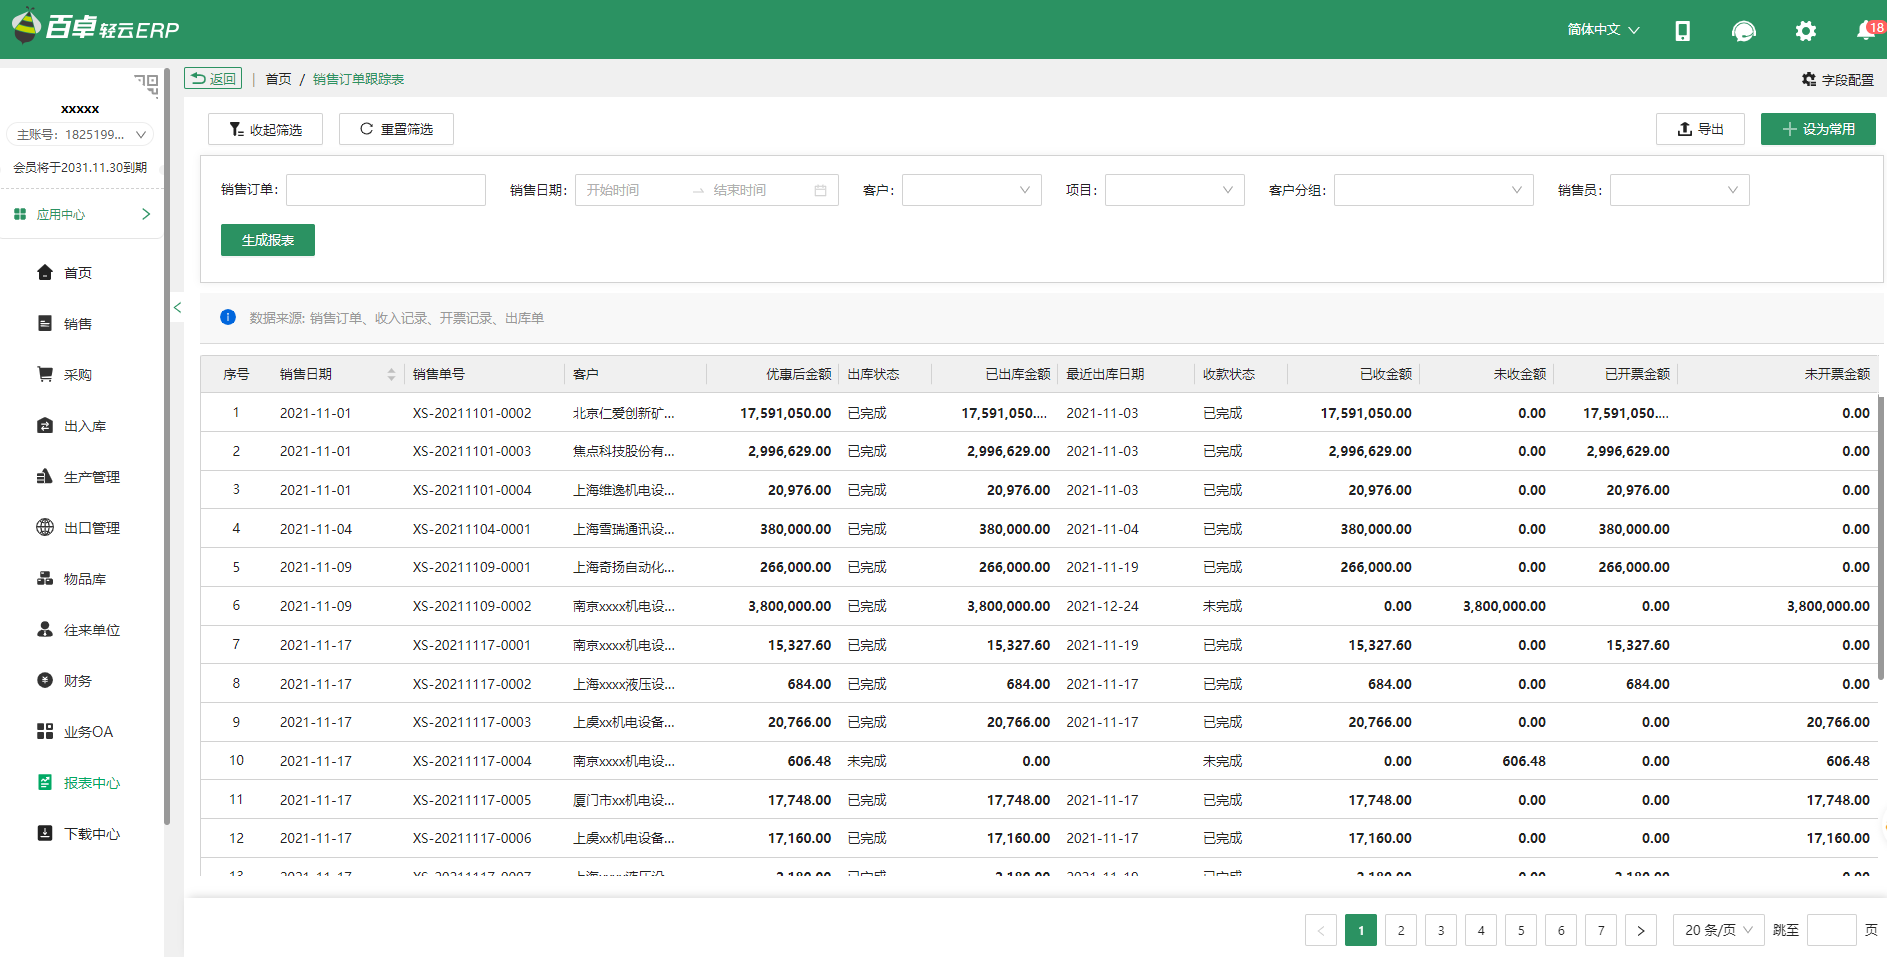1887x957 pixels.
Task: Click the data source info icon
Action: click(x=228, y=317)
